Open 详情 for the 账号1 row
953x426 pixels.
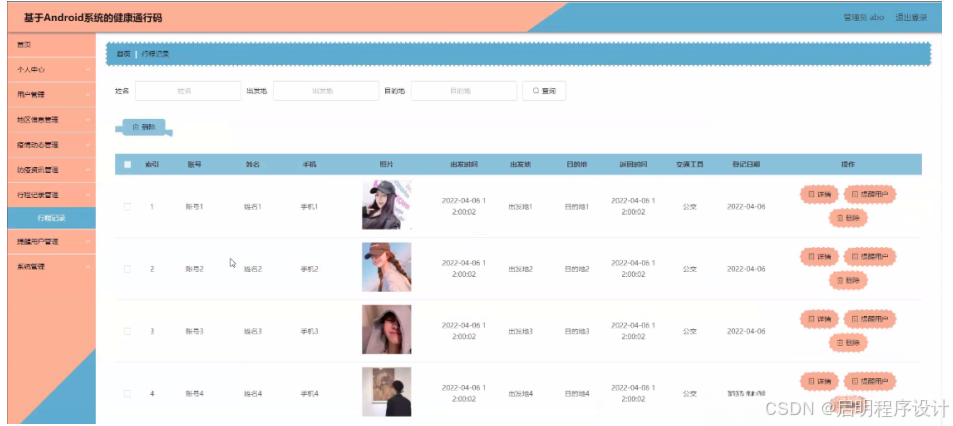point(819,194)
